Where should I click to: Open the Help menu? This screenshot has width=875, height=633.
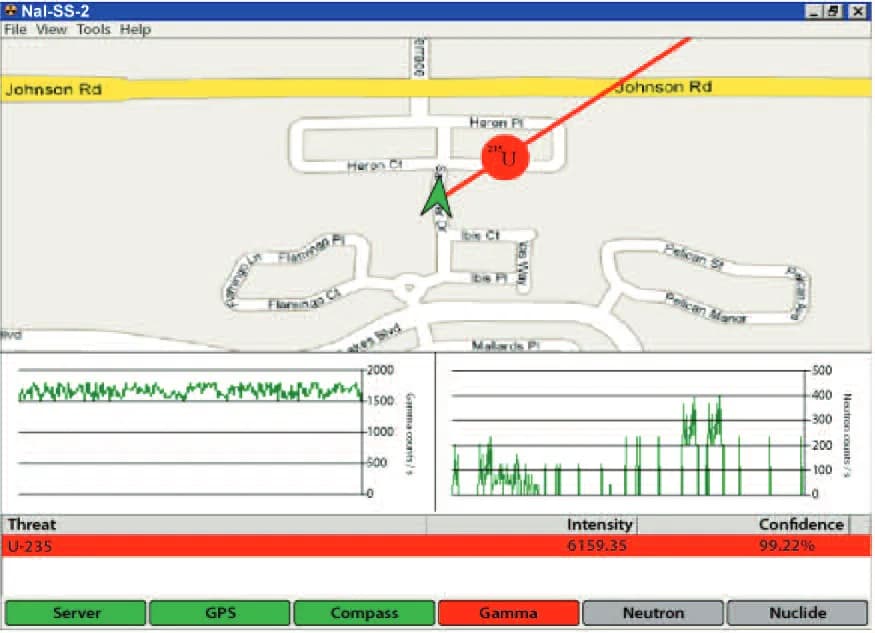point(135,30)
